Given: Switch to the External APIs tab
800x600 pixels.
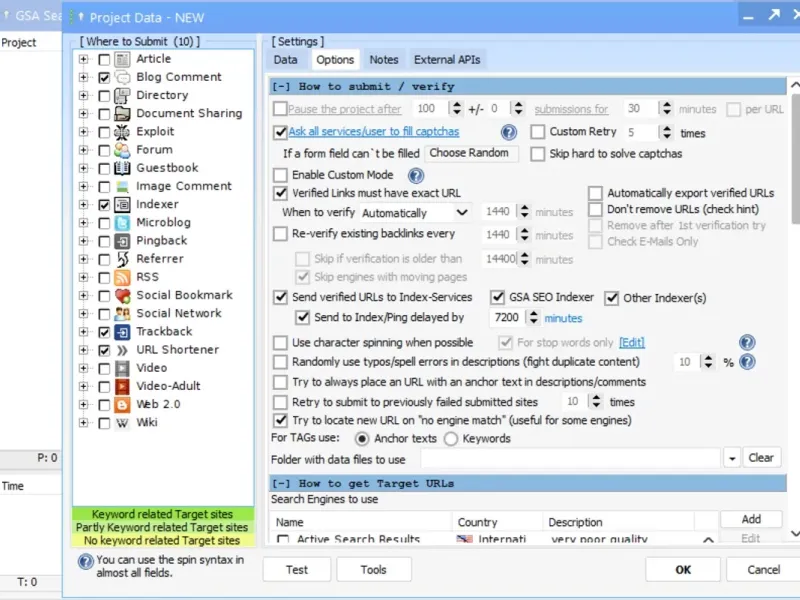Looking at the screenshot, I should point(447,60).
